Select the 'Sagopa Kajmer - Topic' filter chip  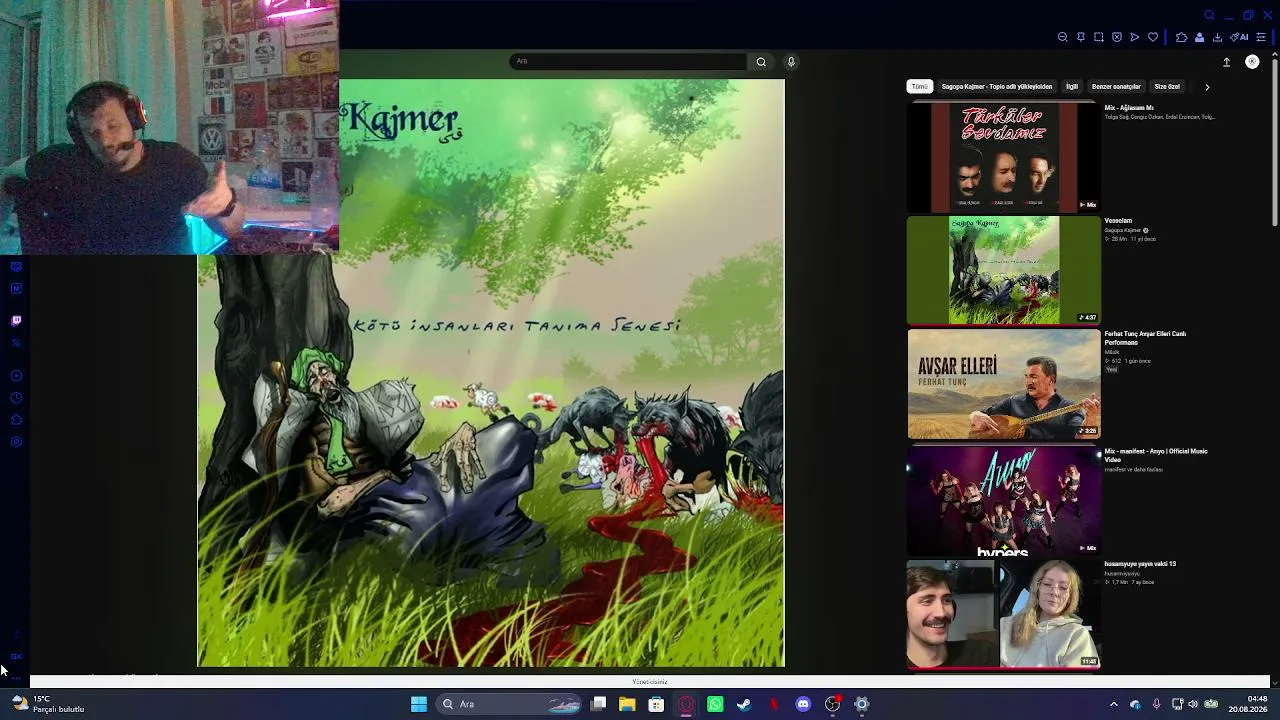997,87
